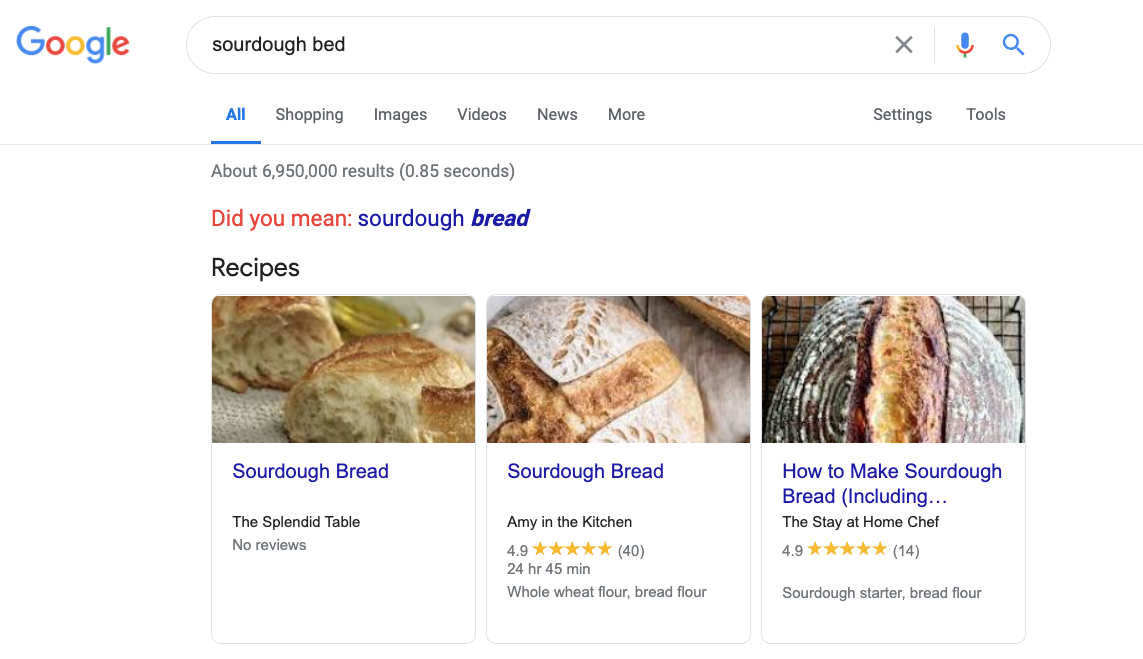1143x659 pixels.
Task: Select the All results tab
Action: [235, 114]
